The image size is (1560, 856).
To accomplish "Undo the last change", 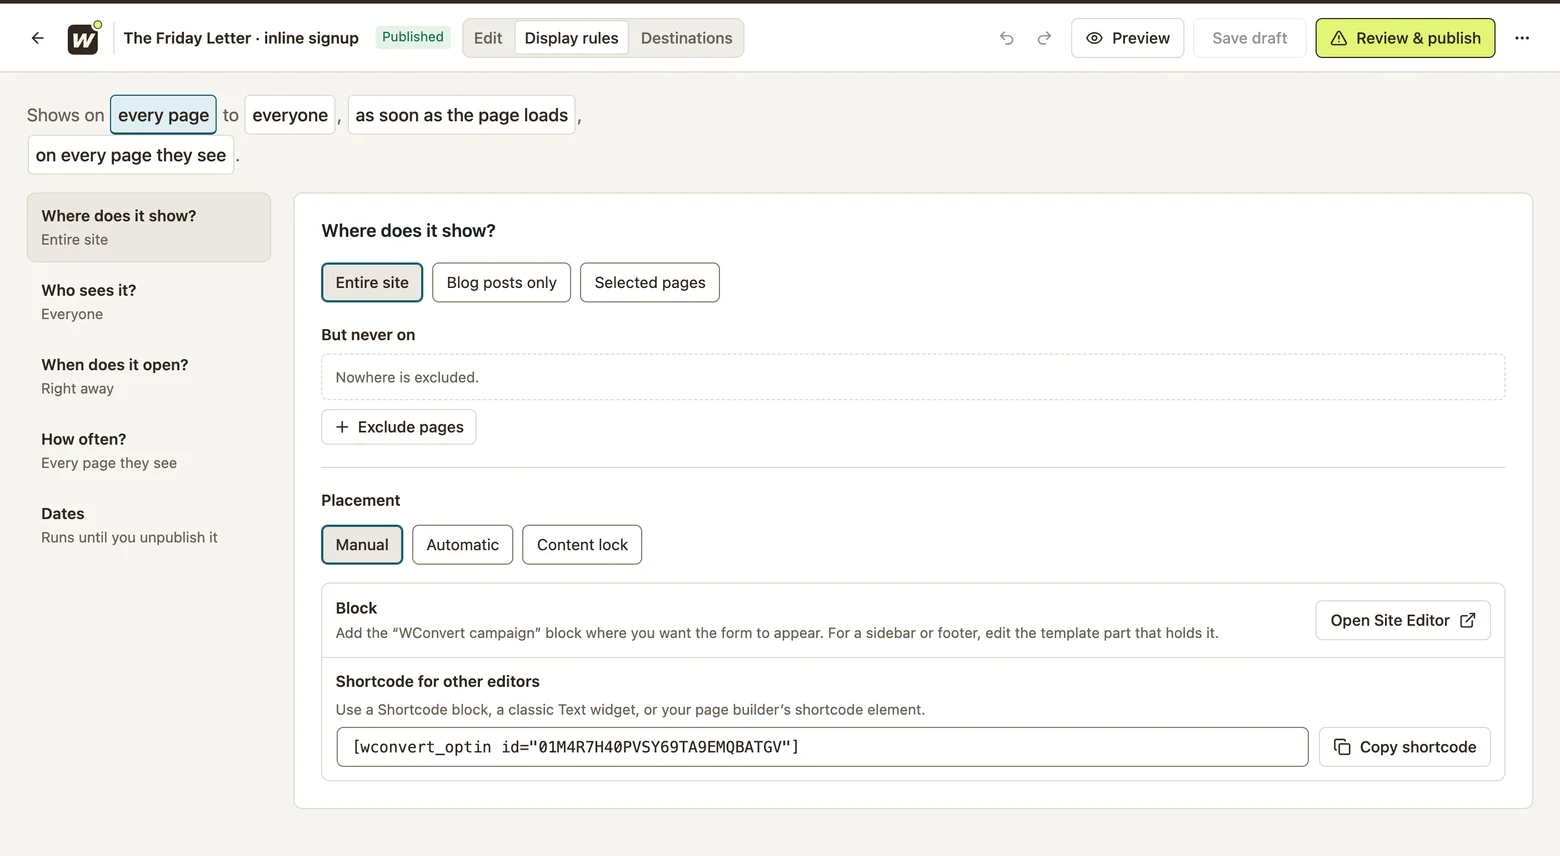I will pyautogui.click(x=1007, y=38).
